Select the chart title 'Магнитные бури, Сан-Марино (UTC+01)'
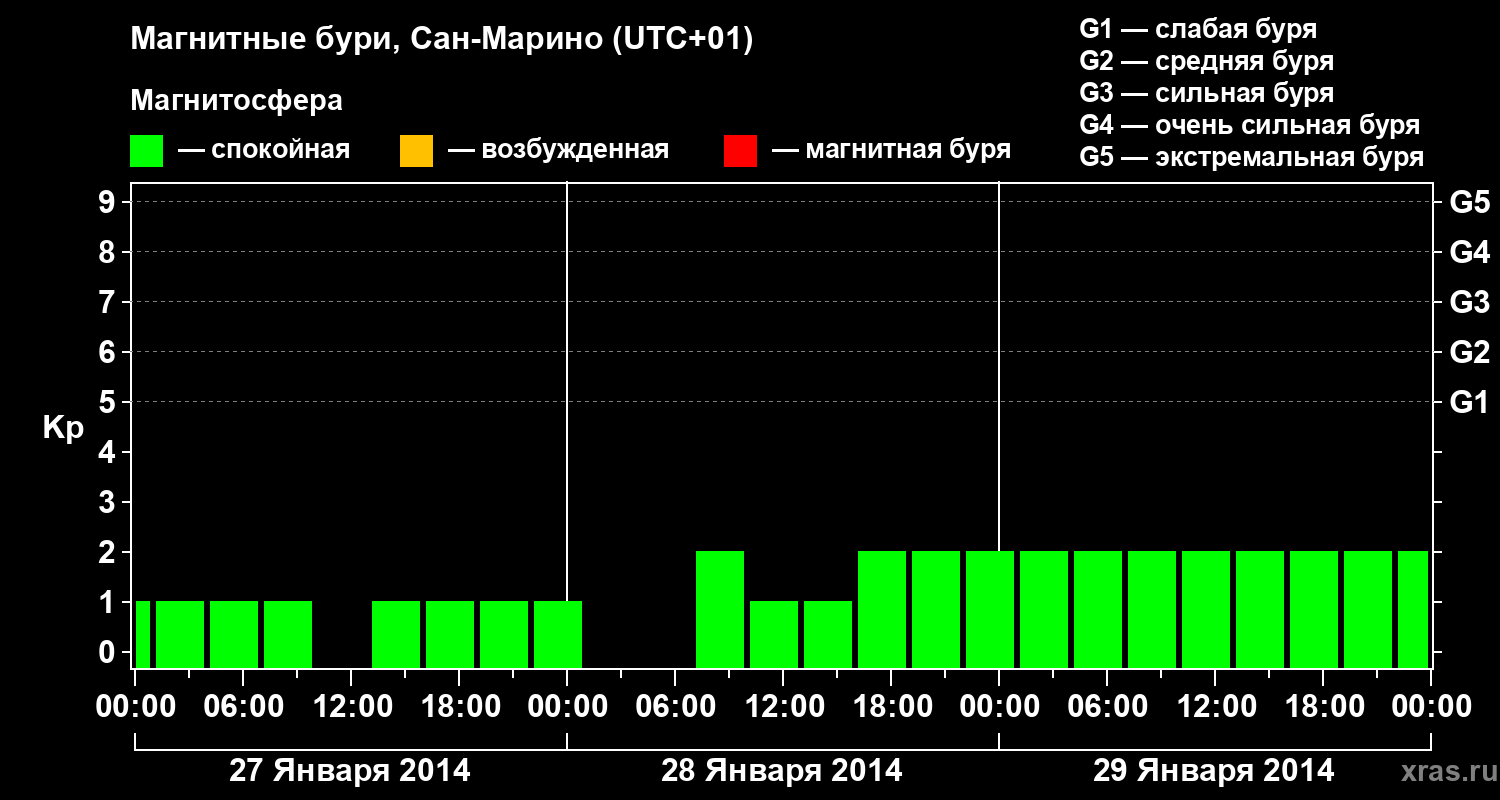Screen dimensions: 1500x800 click(x=441, y=40)
